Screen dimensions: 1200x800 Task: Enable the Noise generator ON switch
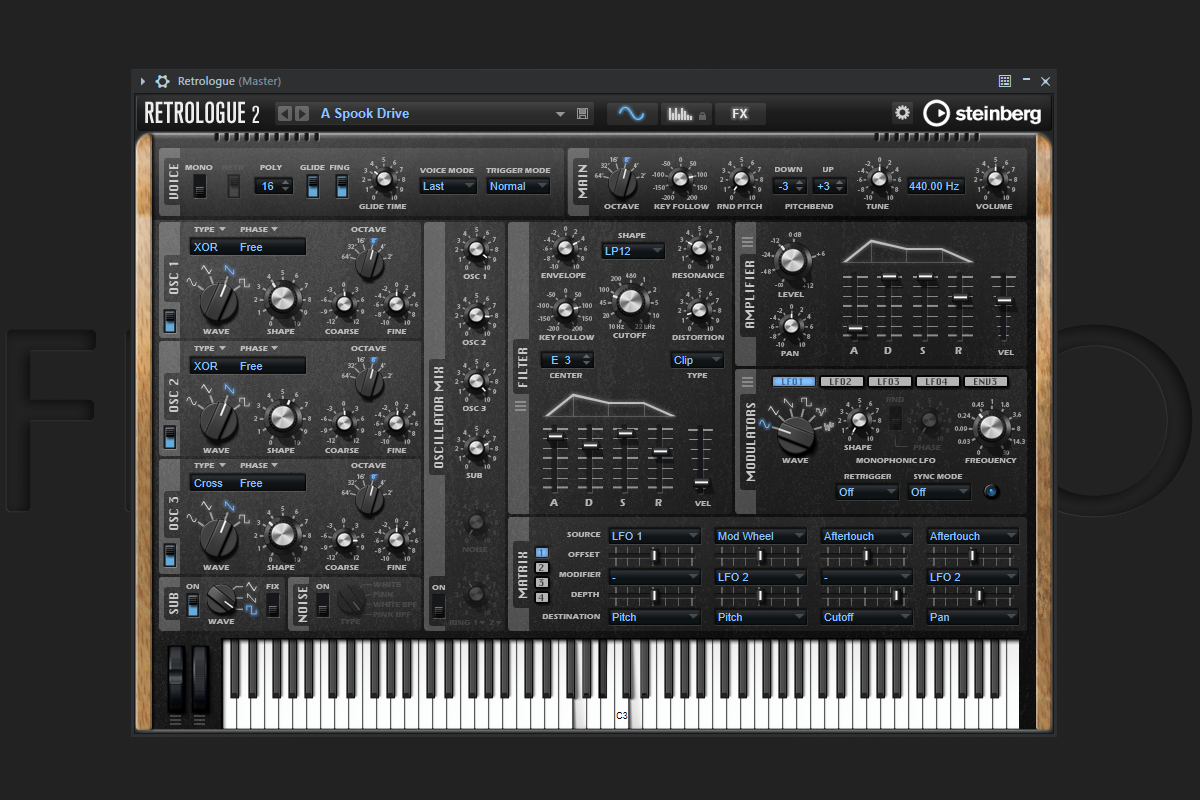coord(323,604)
